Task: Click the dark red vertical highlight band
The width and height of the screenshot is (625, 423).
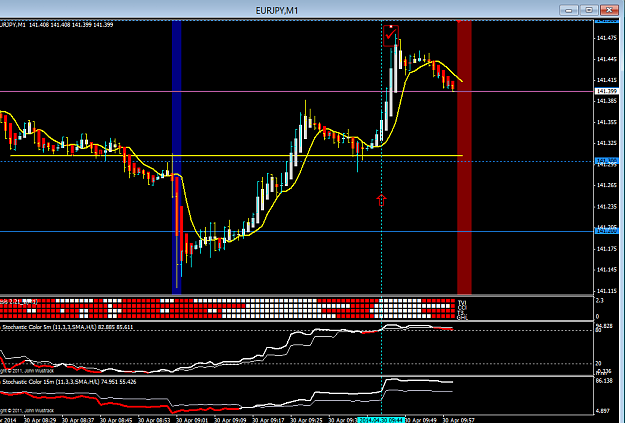Action: pos(464,157)
